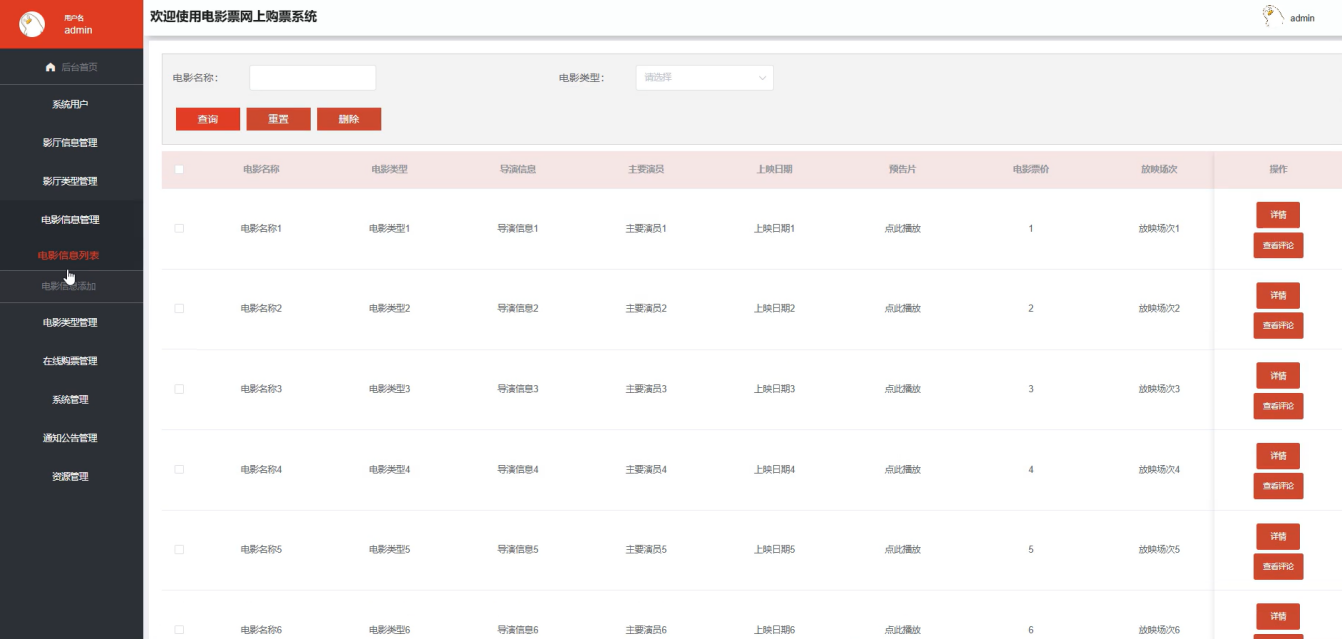The image size is (1342, 639).
Task: Click the admin username at top right
Action: click(x=1302, y=18)
